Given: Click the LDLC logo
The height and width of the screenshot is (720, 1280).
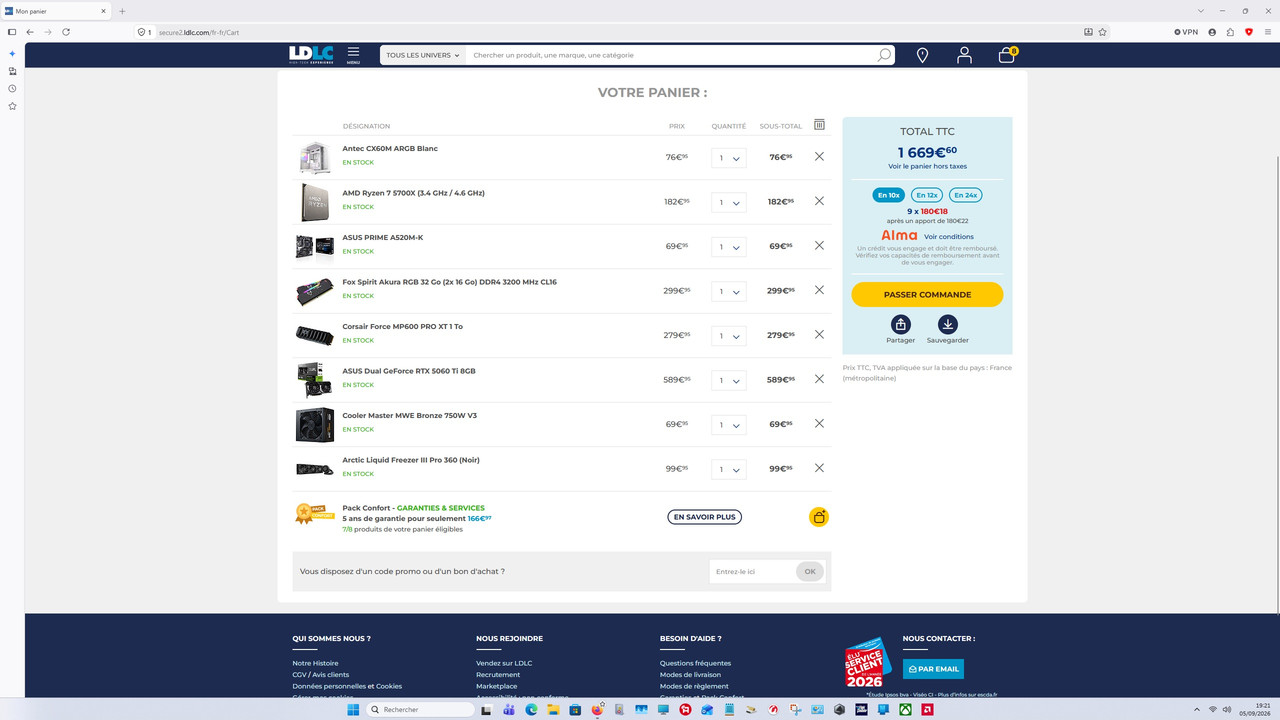Looking at the screenshot, I should click(x=311, y=55).
